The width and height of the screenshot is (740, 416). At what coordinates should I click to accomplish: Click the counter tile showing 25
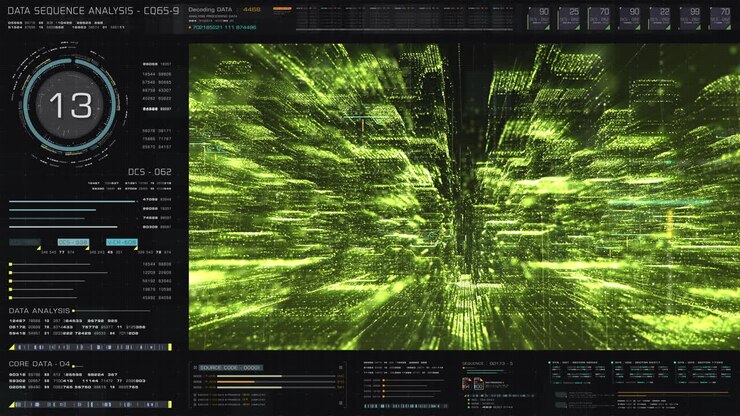tap(569, 18)
